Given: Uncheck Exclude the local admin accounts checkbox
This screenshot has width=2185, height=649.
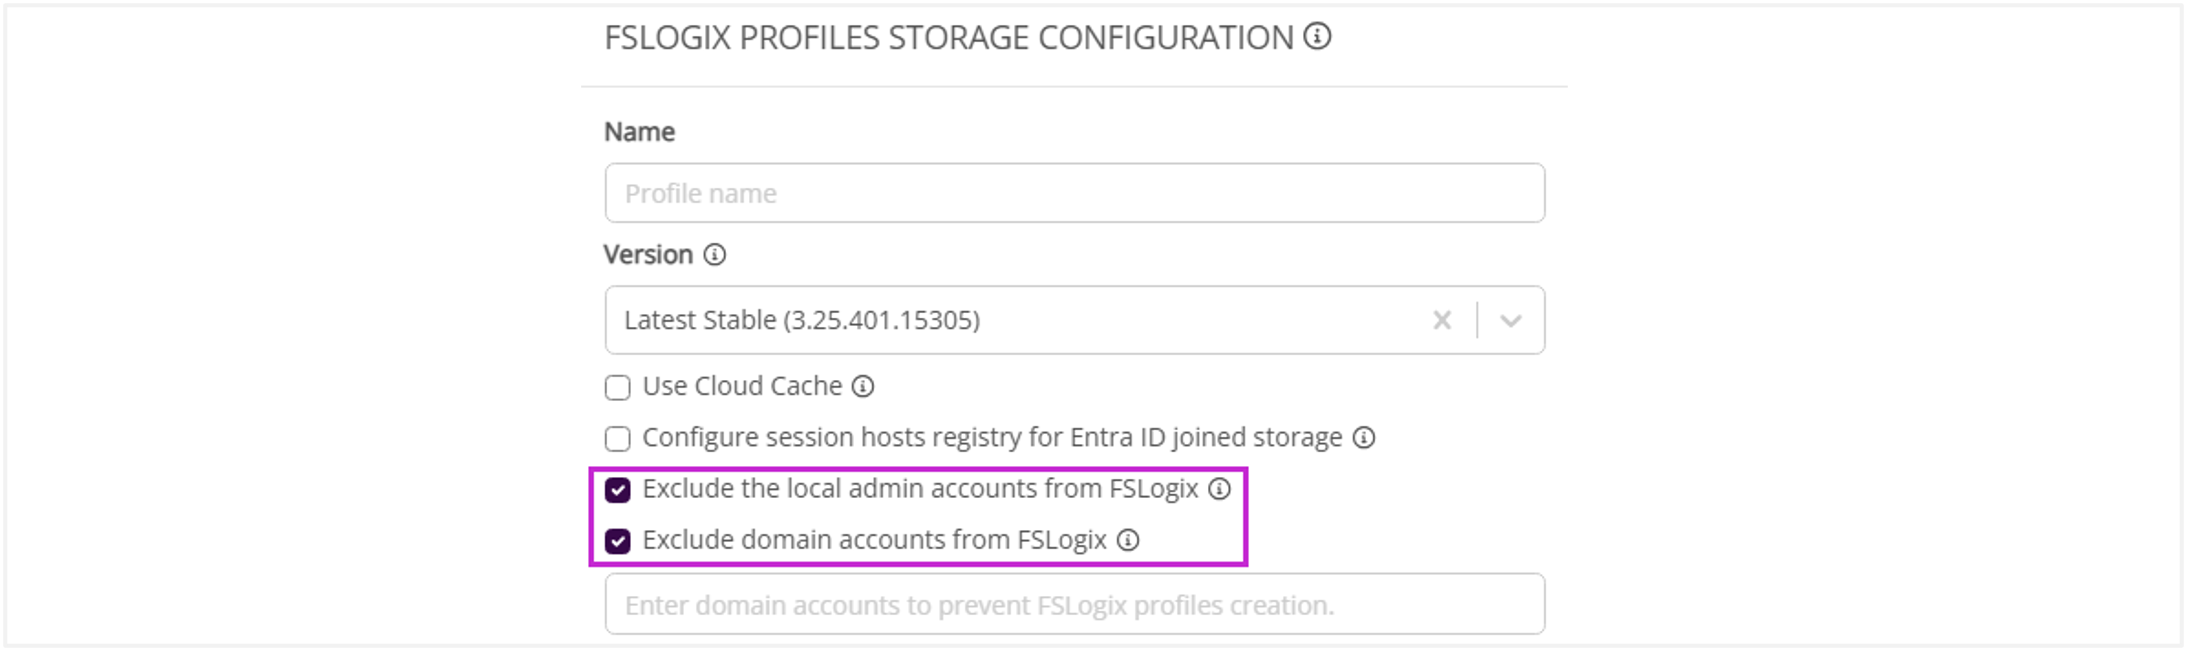Looking at the screenshot, I should 618,490.
